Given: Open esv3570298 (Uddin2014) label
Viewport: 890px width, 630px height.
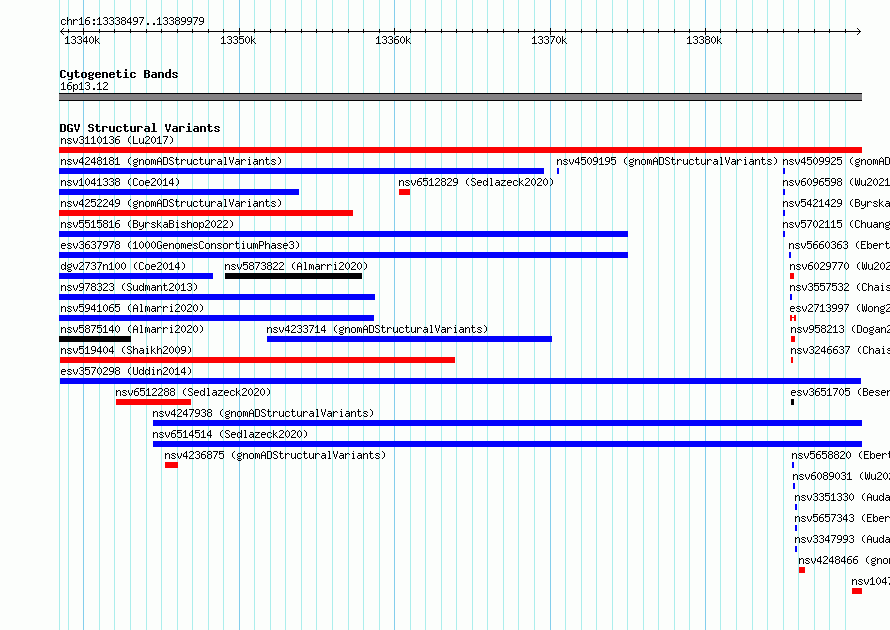Looking at the screenshot, I should (x=126, y=371).
